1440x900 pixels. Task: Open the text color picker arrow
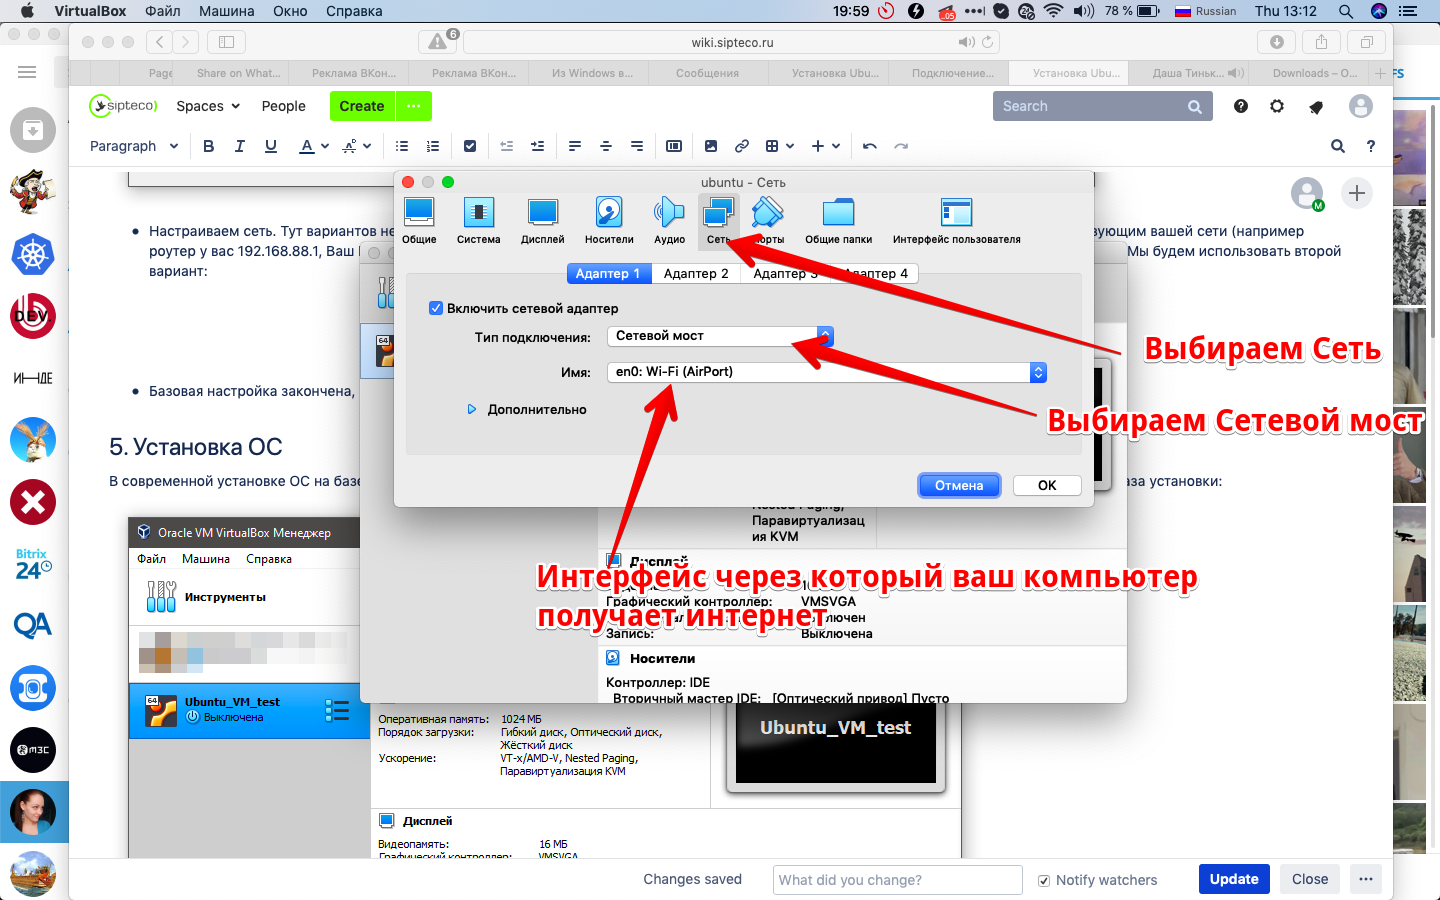point(325,146)
